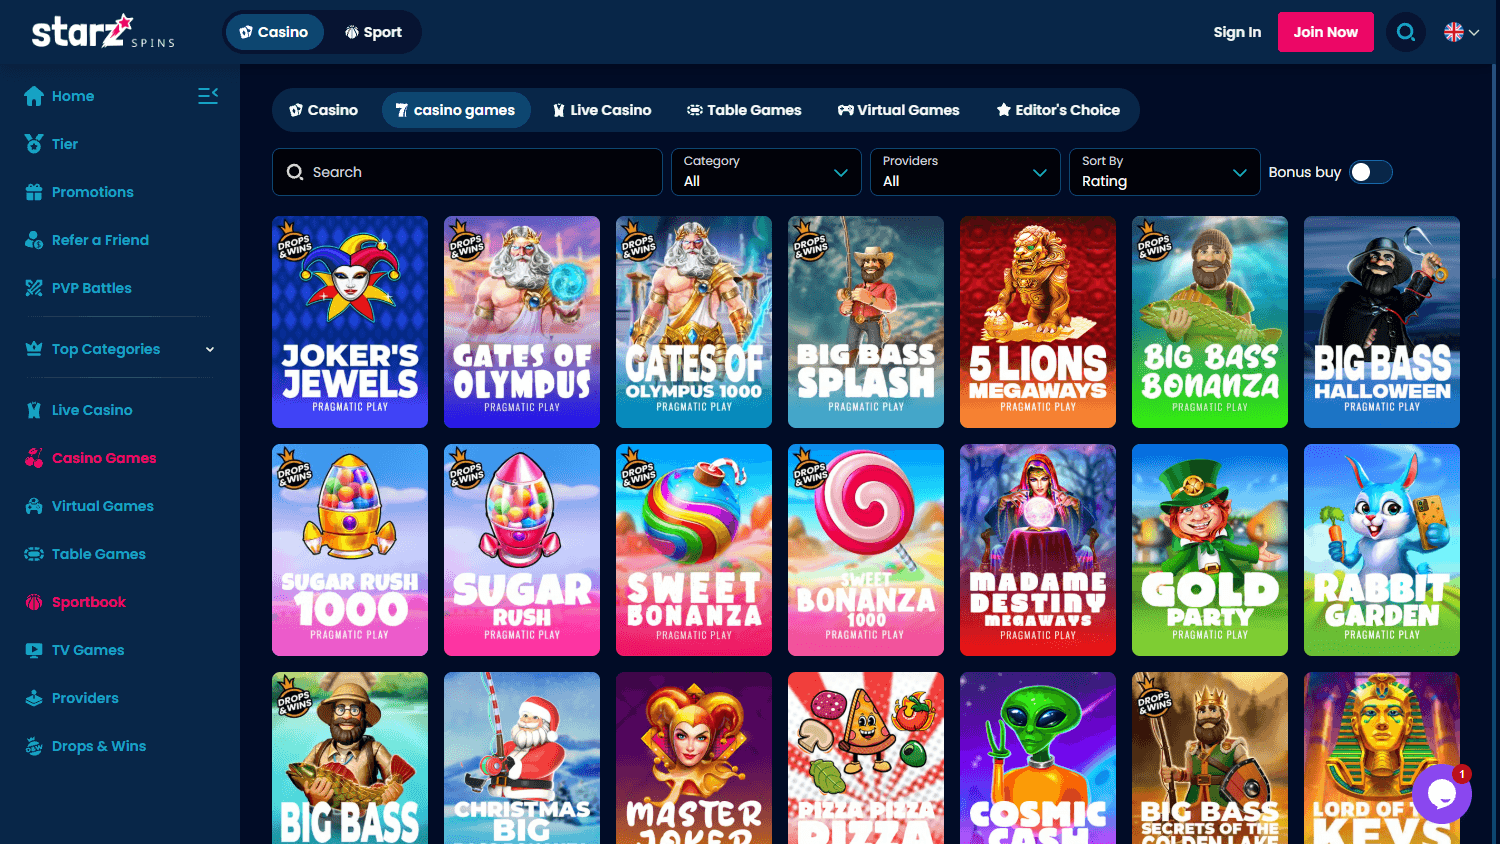Click the Drops & Wins badge on Joker's Jewels
The width and height of the screenshot is (1500, 844).
click(x=293, y=241)
